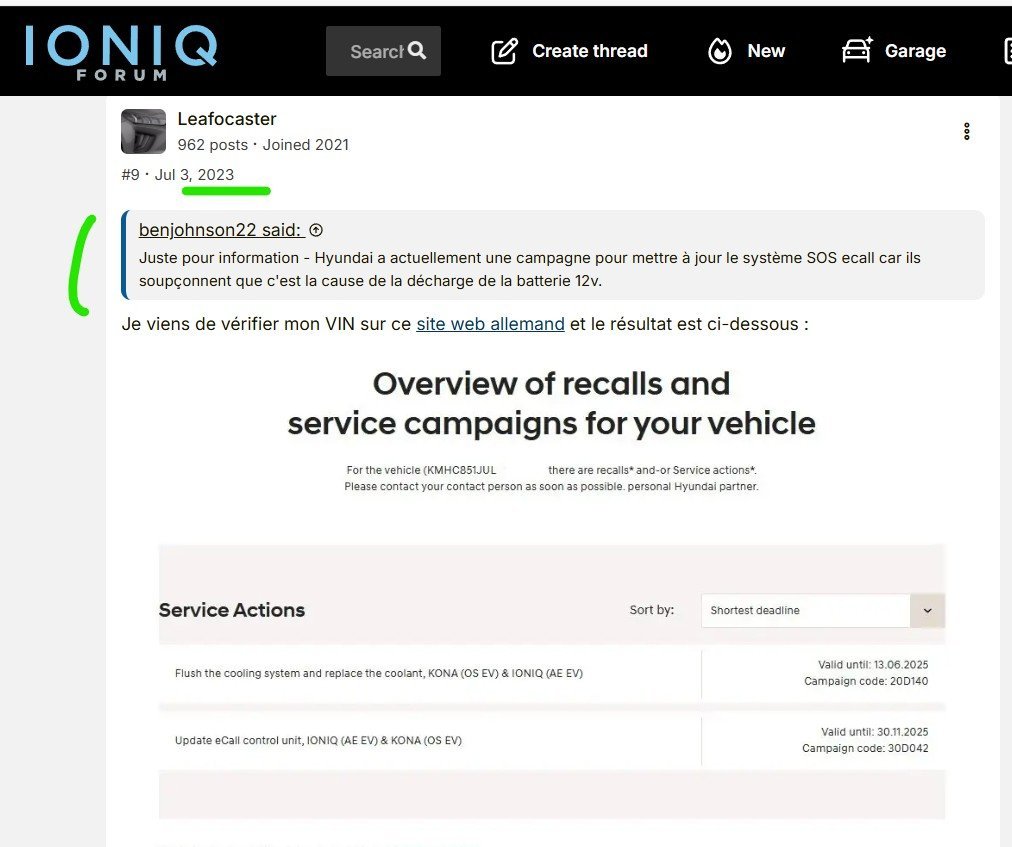Click the 'Sort by:' label
The image size is (1012, 847).
coord(652,610)
